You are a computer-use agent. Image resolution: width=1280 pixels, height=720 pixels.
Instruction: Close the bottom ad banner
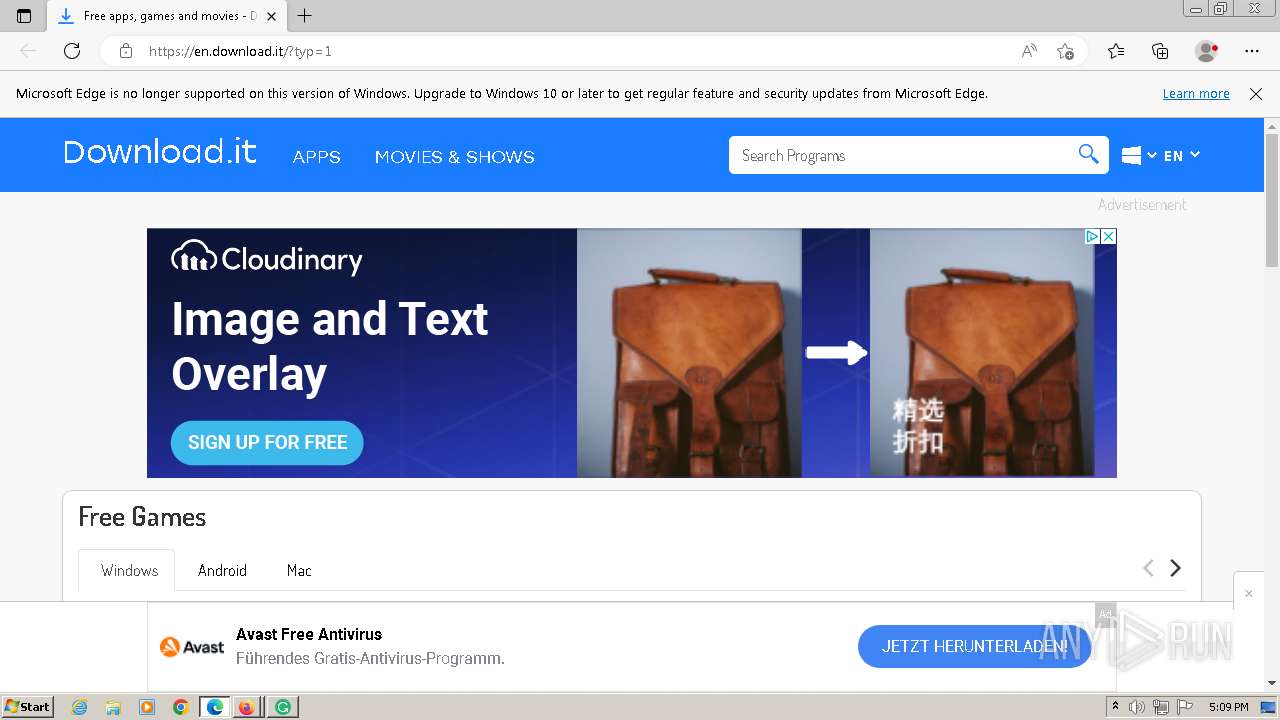pyautogui.click(x=1248, y=594)
